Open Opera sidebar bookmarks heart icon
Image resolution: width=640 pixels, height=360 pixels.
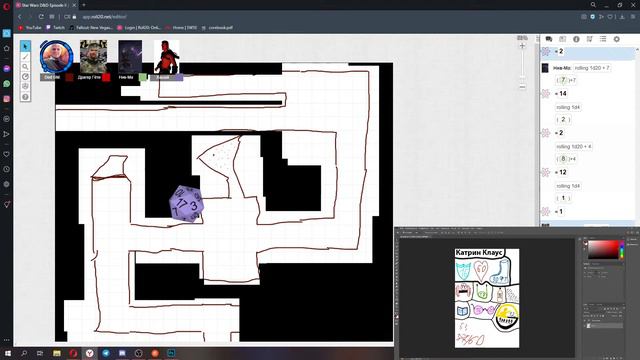7,154
